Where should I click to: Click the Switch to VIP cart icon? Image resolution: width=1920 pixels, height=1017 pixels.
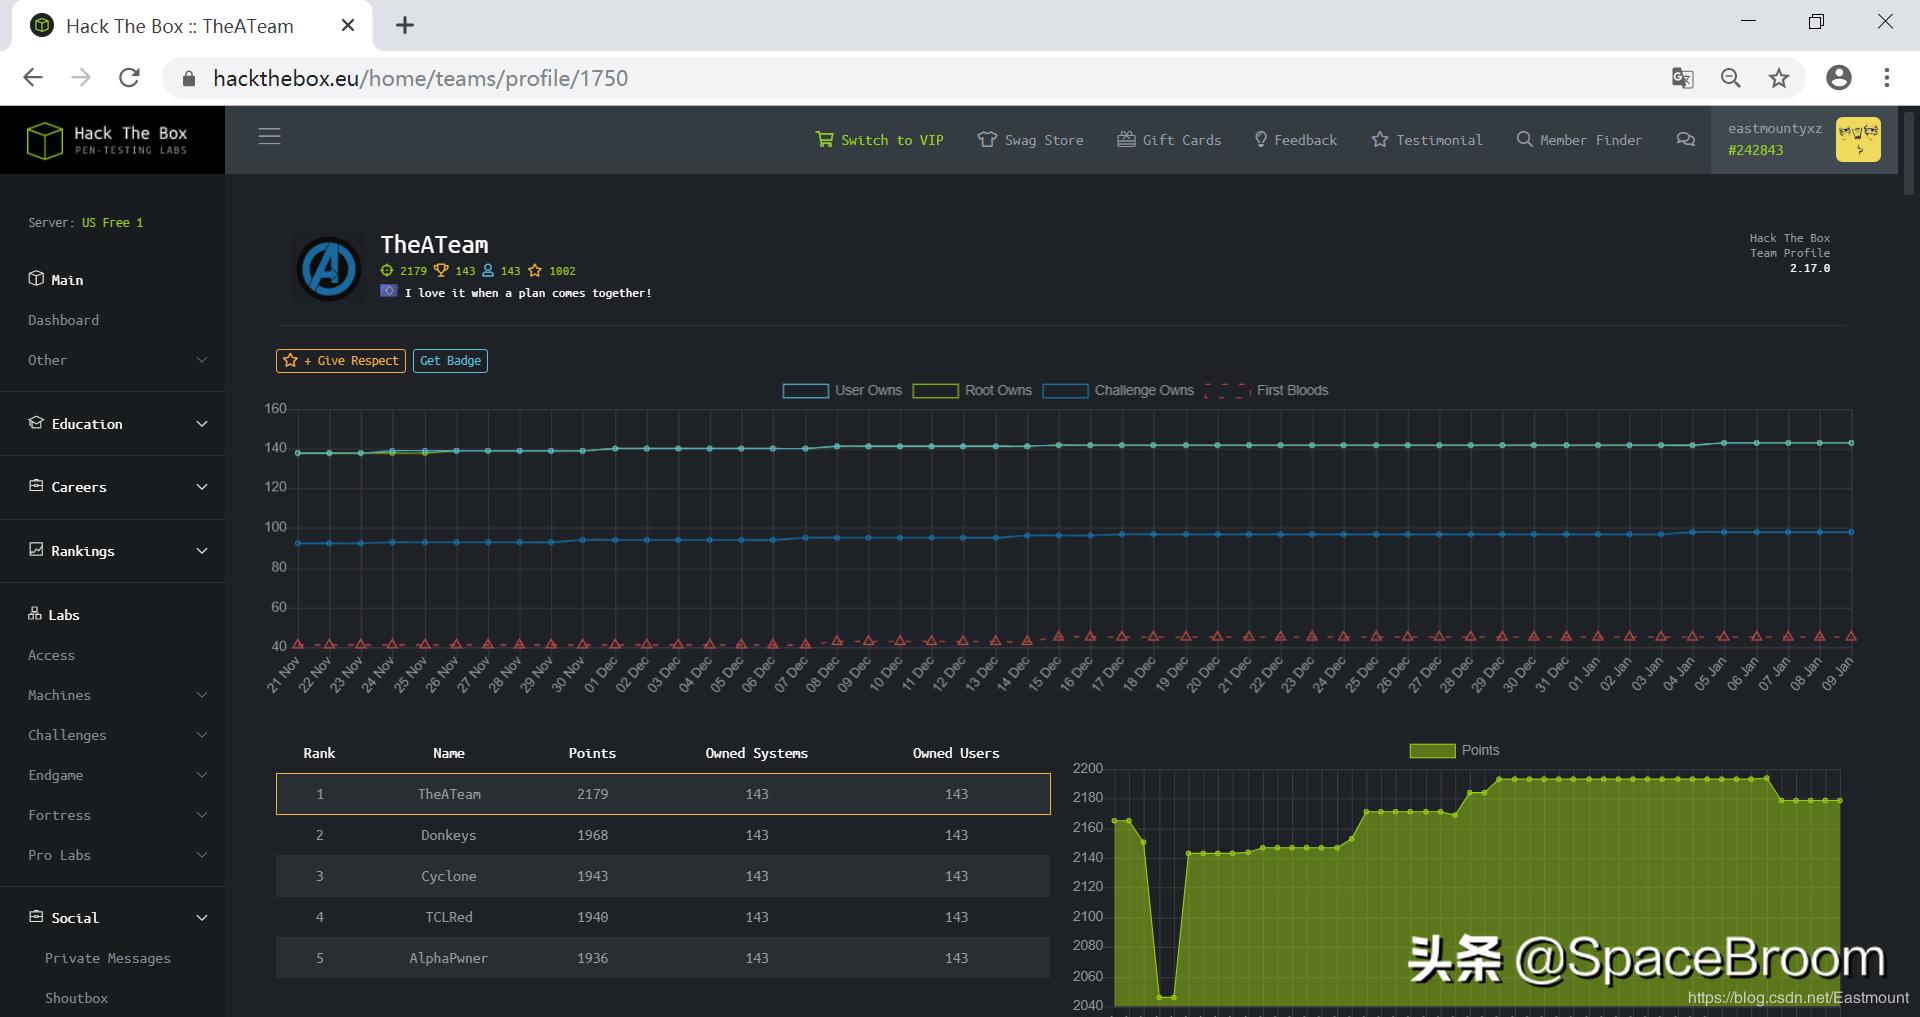coord(825,139)
